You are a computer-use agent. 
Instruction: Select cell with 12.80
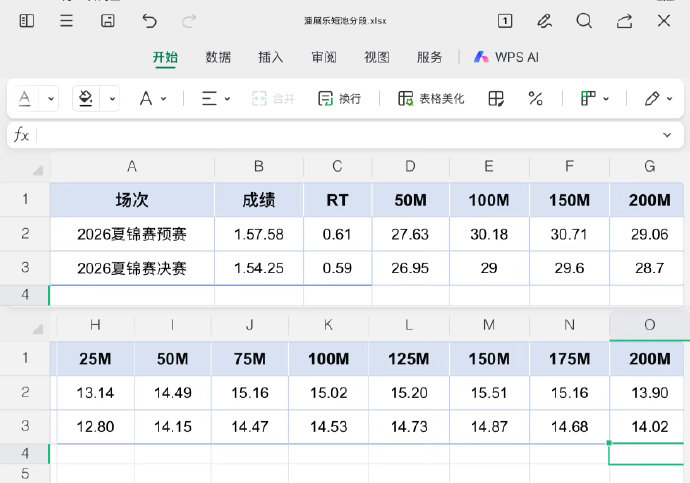(95, 426)
